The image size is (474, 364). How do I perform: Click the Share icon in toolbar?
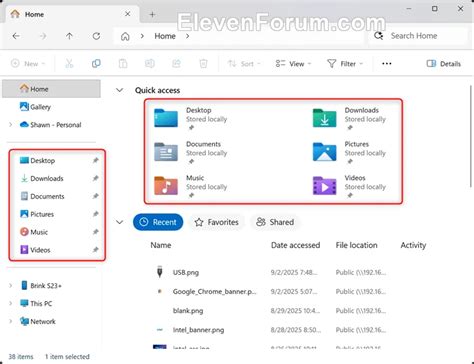point(176,63)
